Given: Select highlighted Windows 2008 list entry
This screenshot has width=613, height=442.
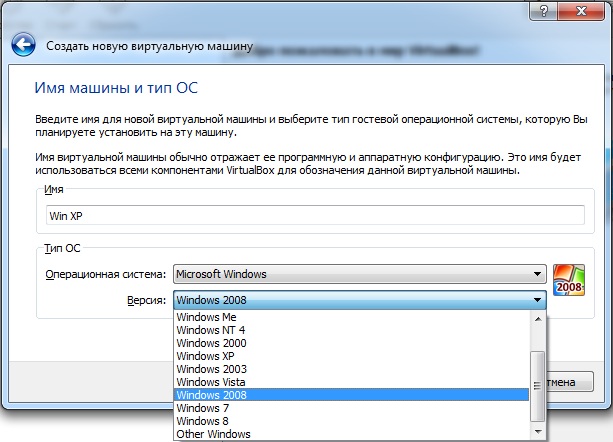Looking at the screenshot, I should (351, 395).
